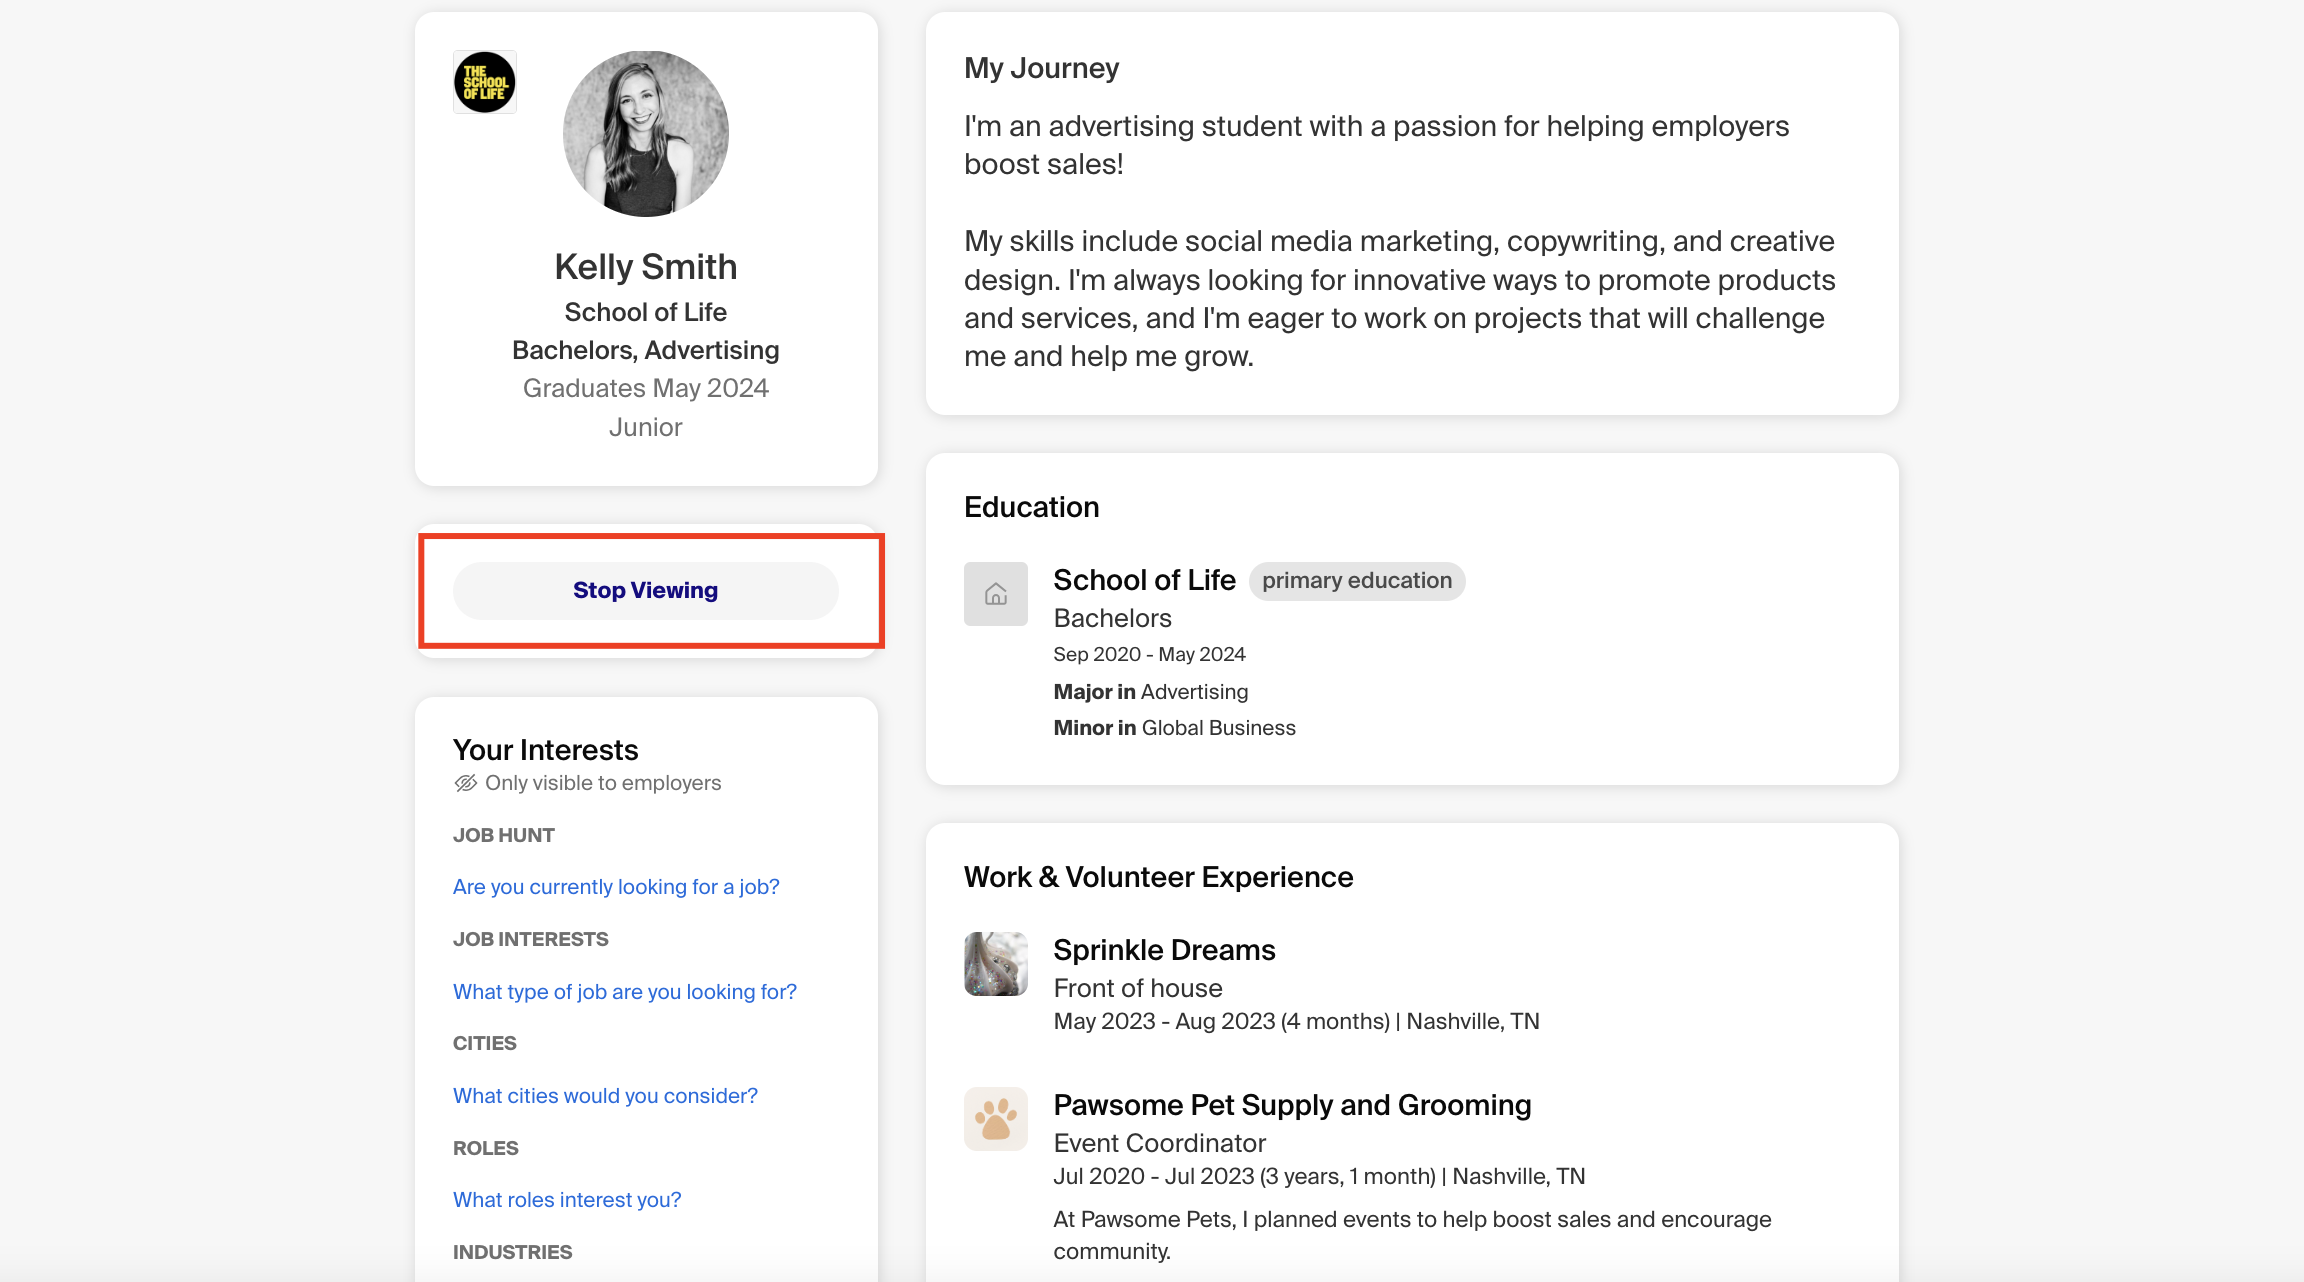
Task: Click the 'primary education' badge
Action: coord(1357,581)
